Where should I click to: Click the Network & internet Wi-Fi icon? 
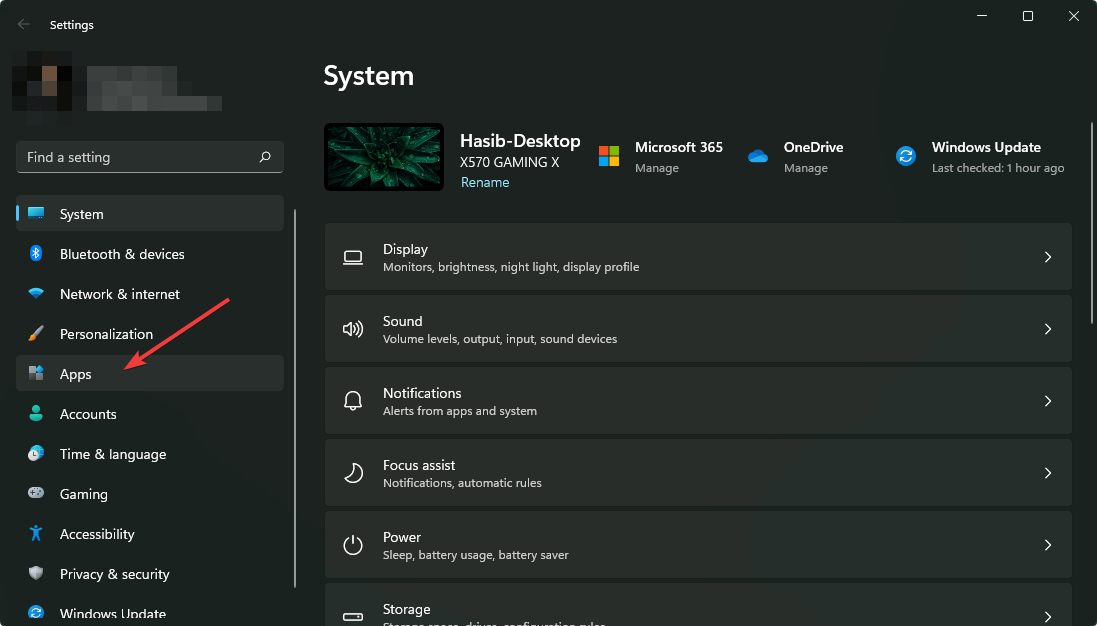coord(36,294)
